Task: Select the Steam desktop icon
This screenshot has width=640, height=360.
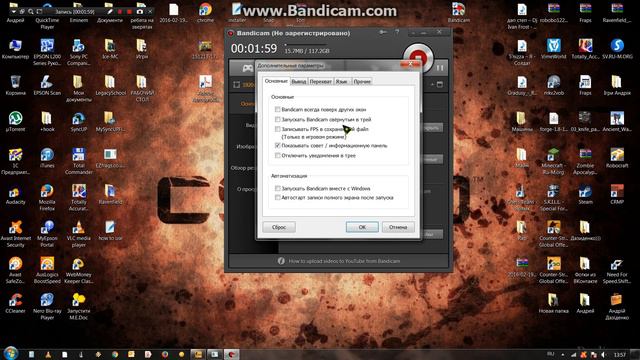Action: [x=585, y=195]
